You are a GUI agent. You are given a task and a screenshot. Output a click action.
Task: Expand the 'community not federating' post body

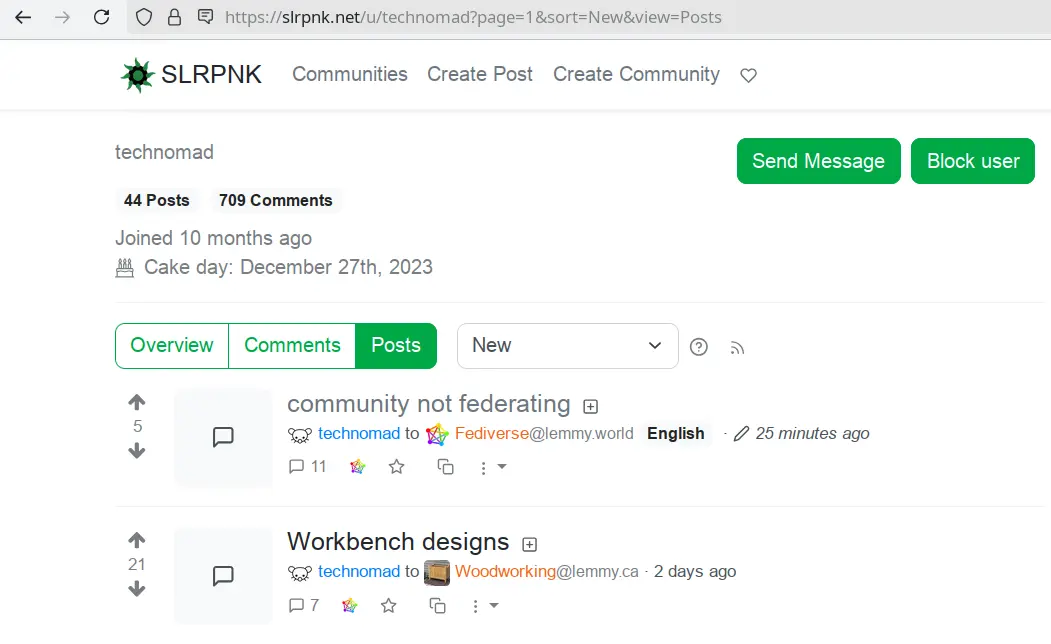[x=590, y=406]
